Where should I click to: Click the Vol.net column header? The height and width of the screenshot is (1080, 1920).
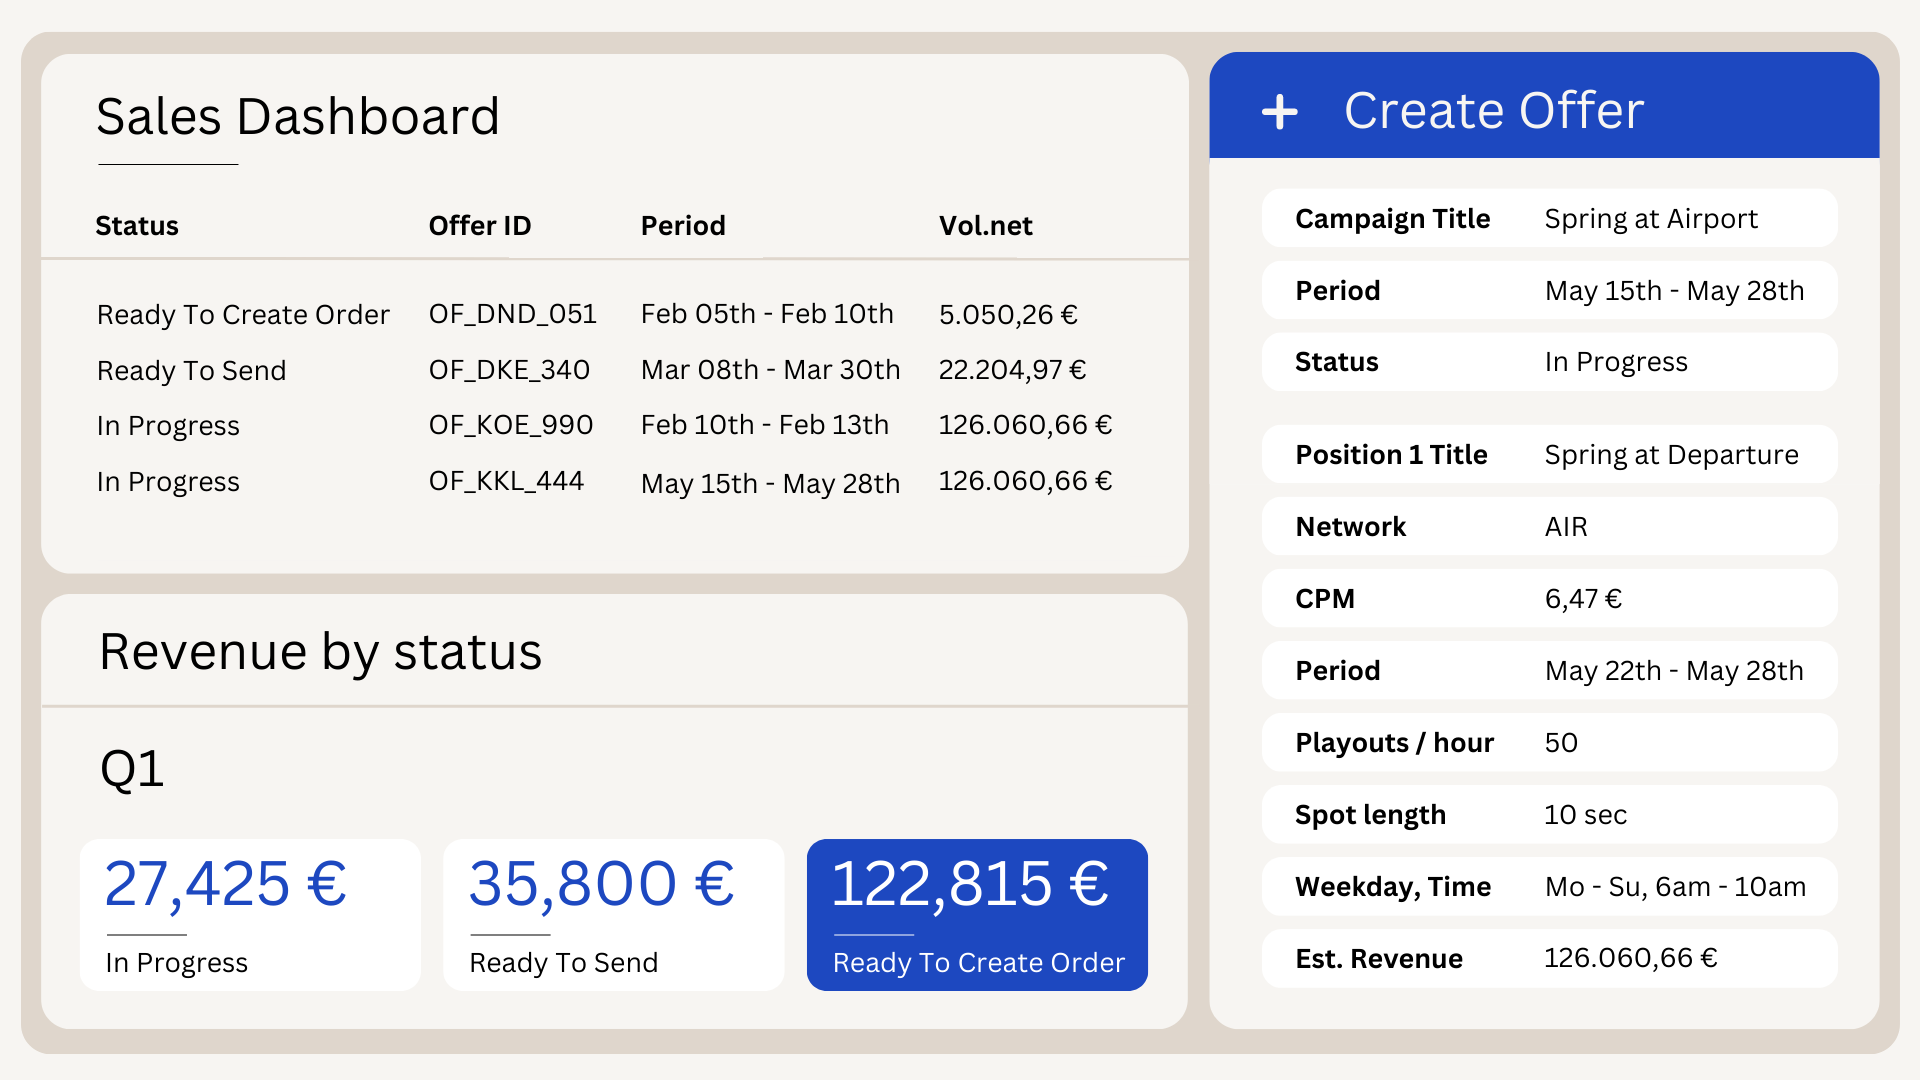pos(985,226)
